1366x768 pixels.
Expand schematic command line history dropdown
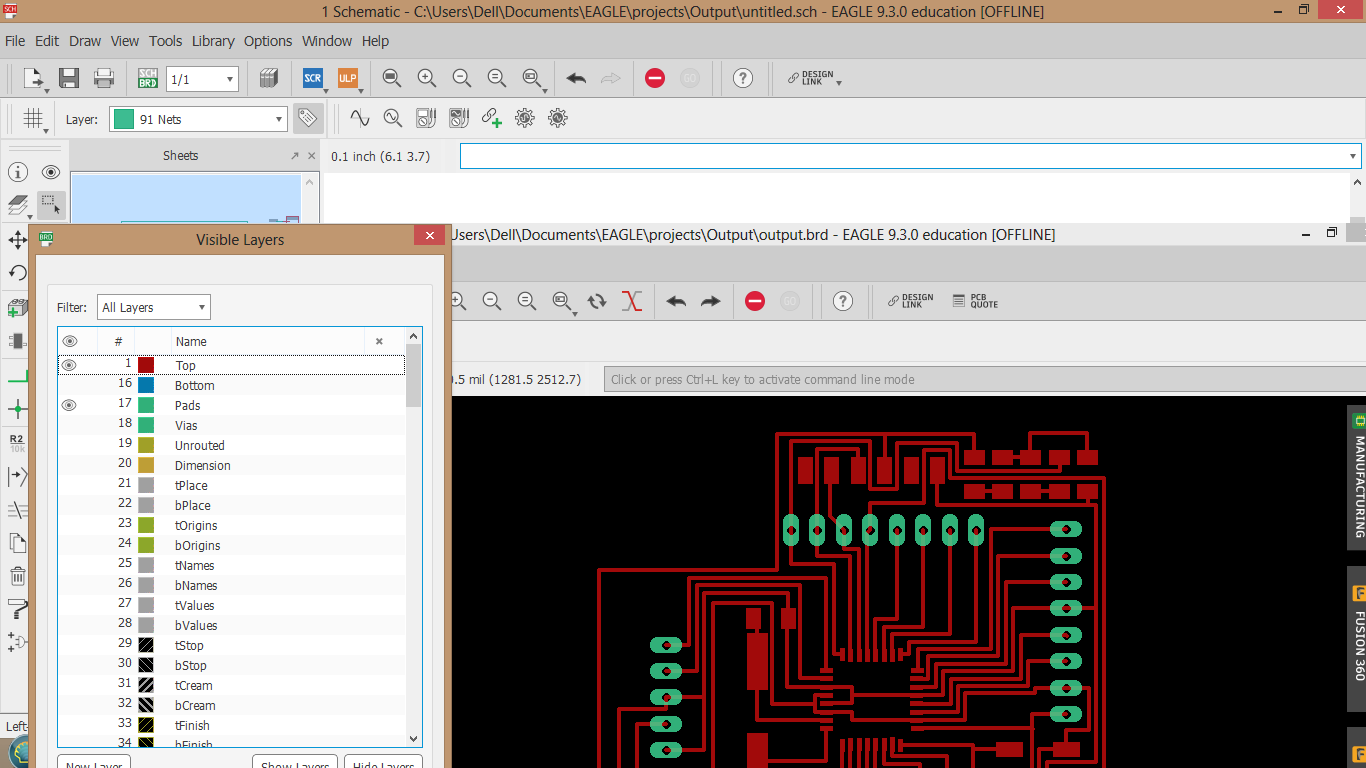(x=1353, y=156)
